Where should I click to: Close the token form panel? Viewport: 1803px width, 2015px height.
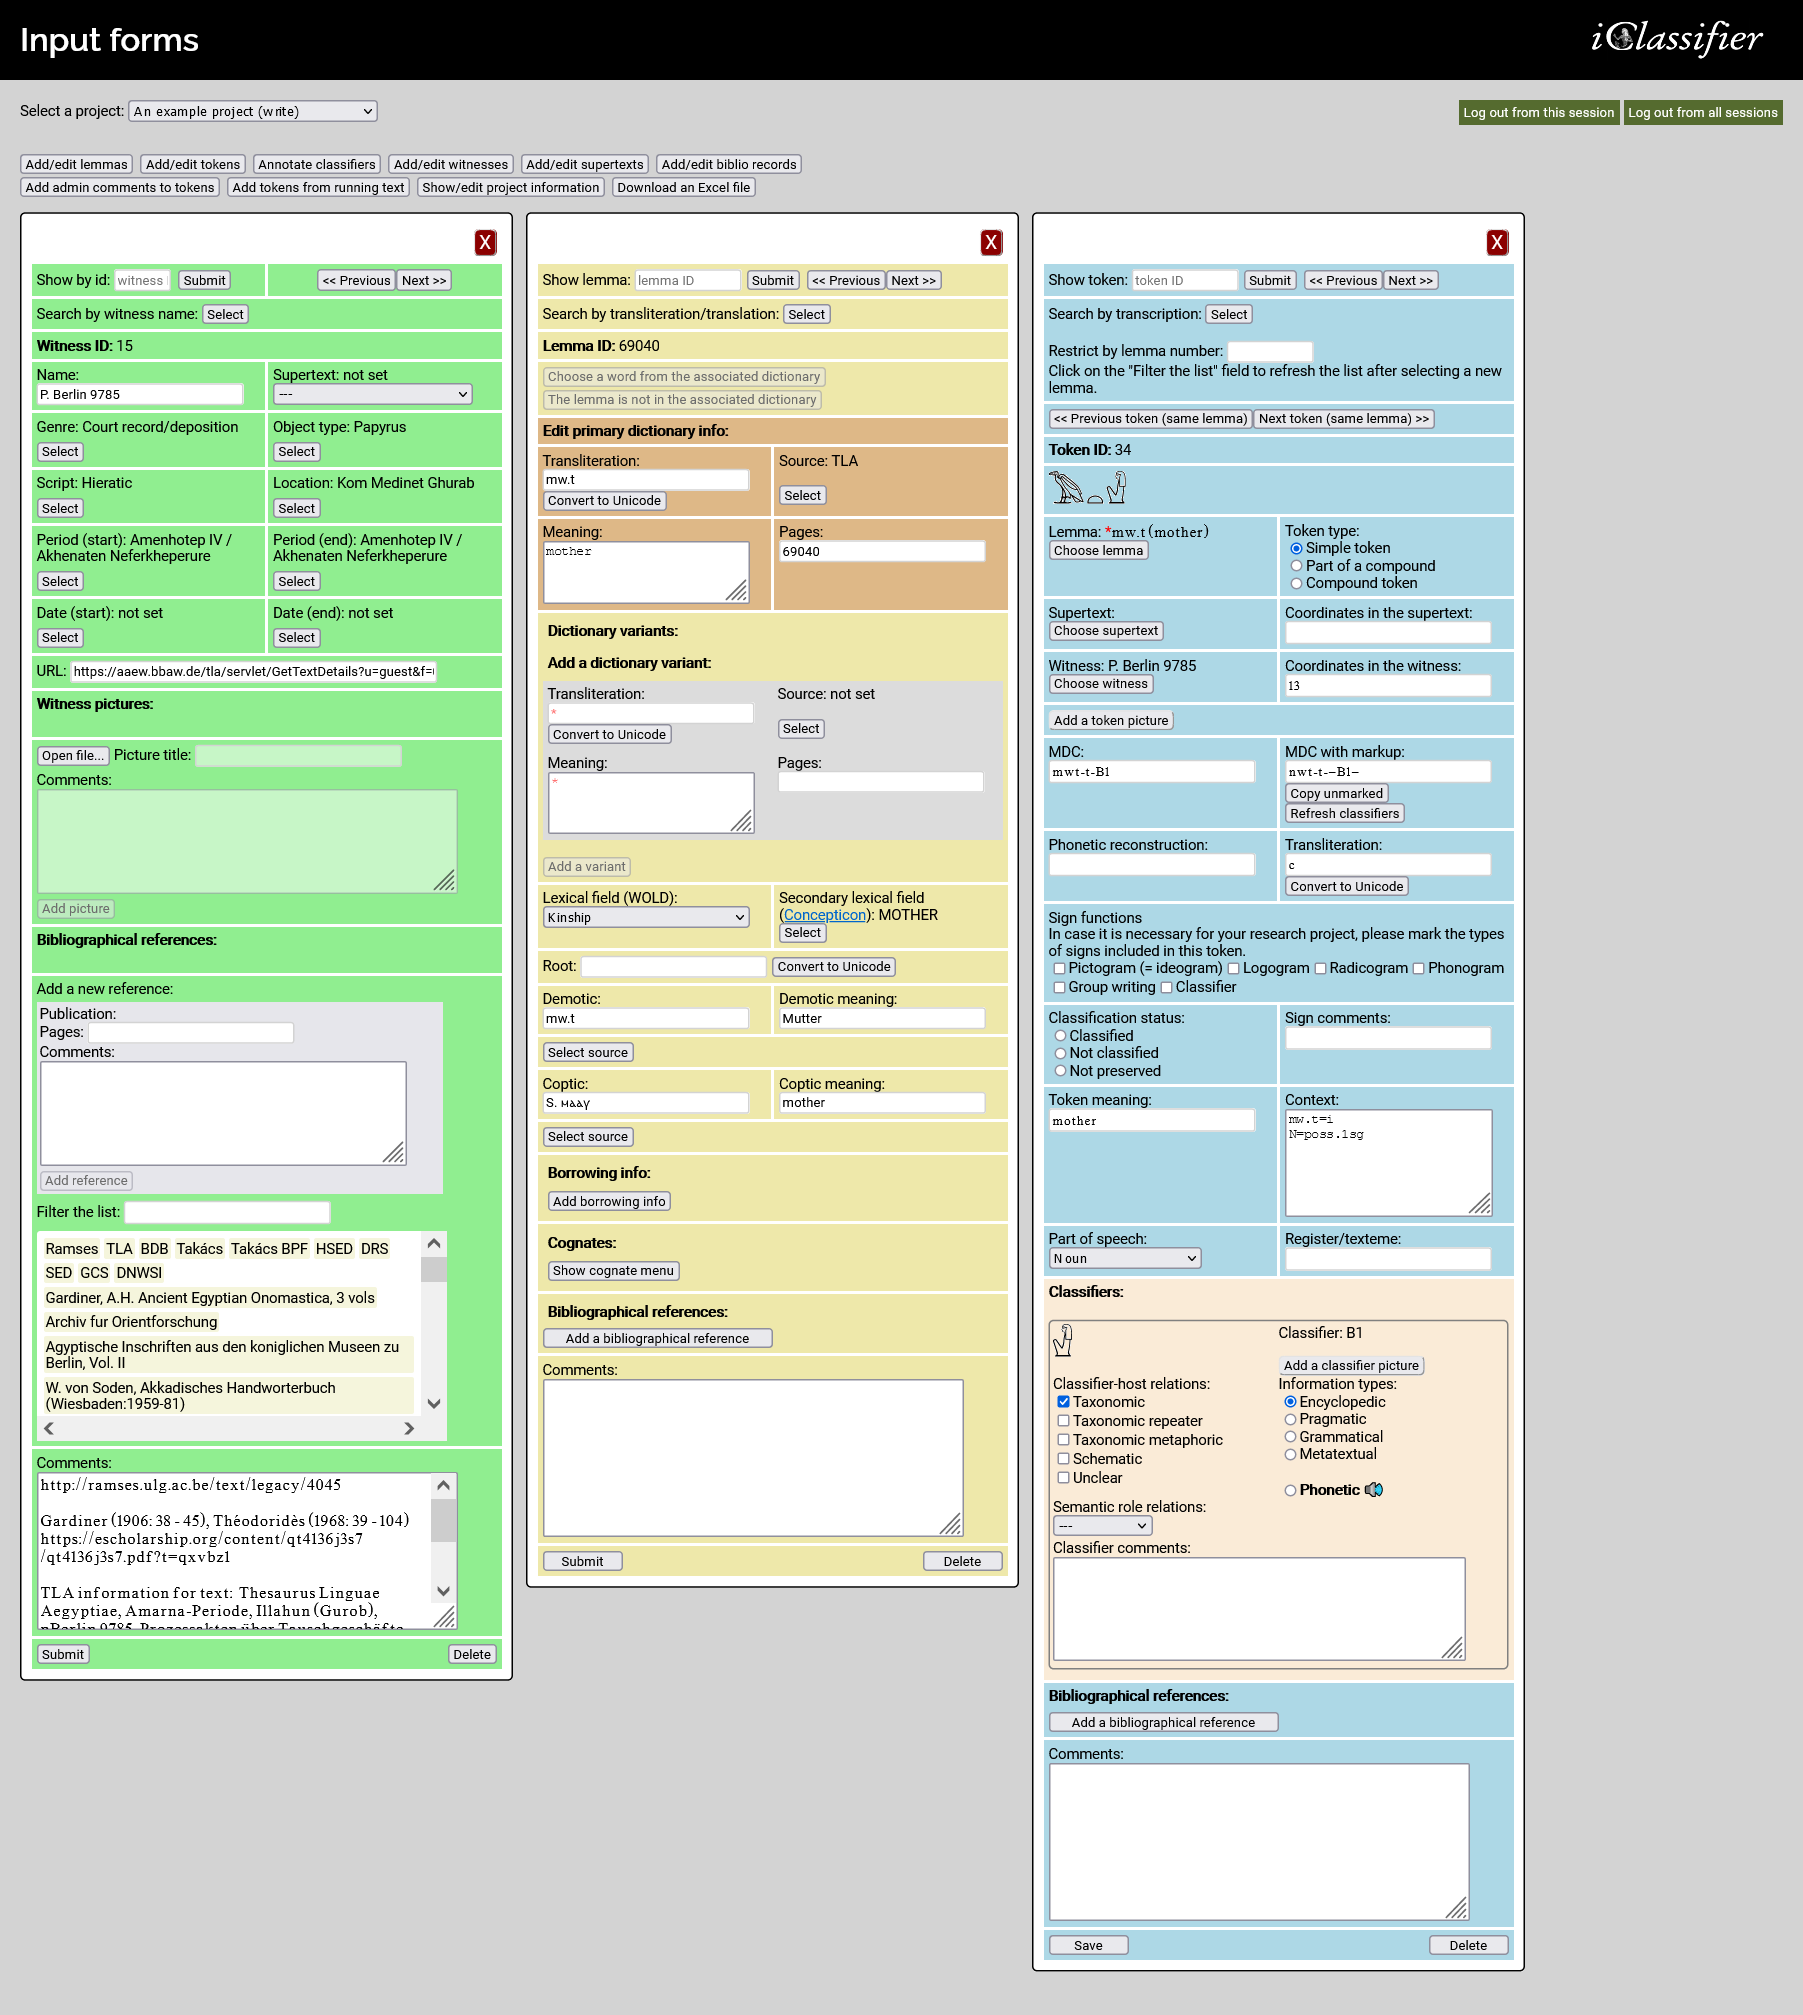tap(1497, 242)
